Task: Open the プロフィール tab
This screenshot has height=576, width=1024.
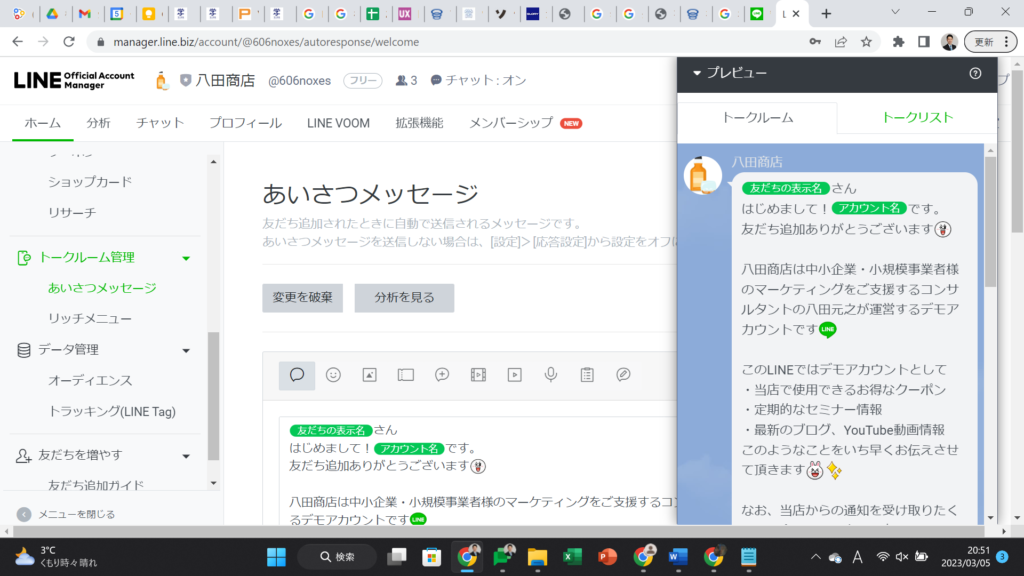Action: click(246, 123)
